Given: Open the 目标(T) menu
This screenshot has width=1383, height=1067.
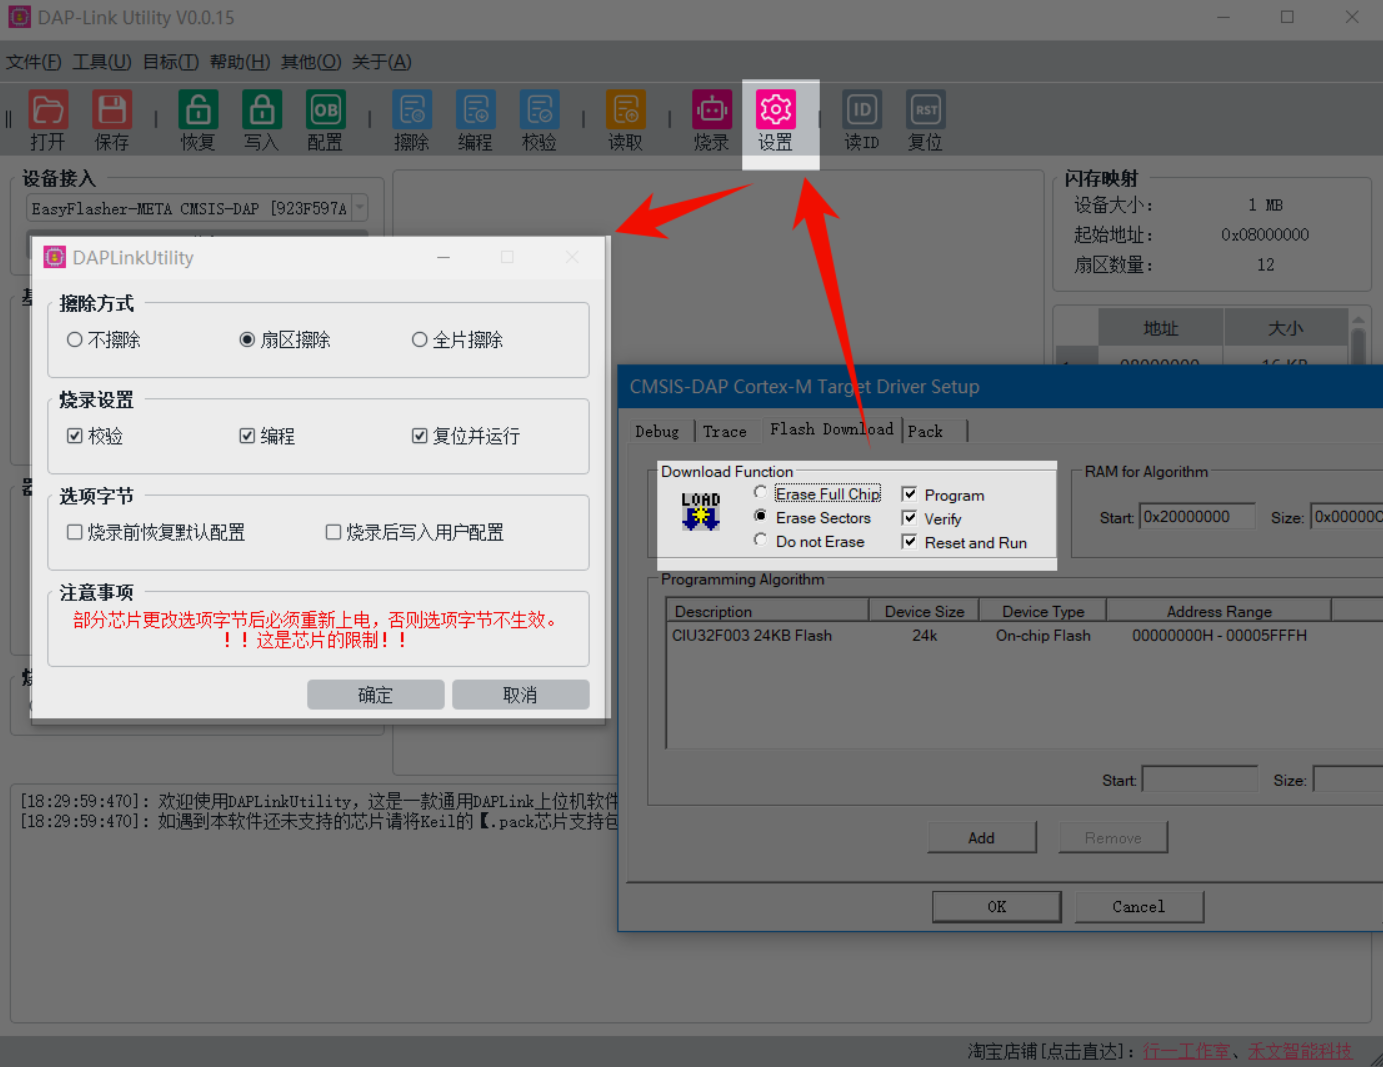Looking at the screenshot, I should (x=171, y=62).
